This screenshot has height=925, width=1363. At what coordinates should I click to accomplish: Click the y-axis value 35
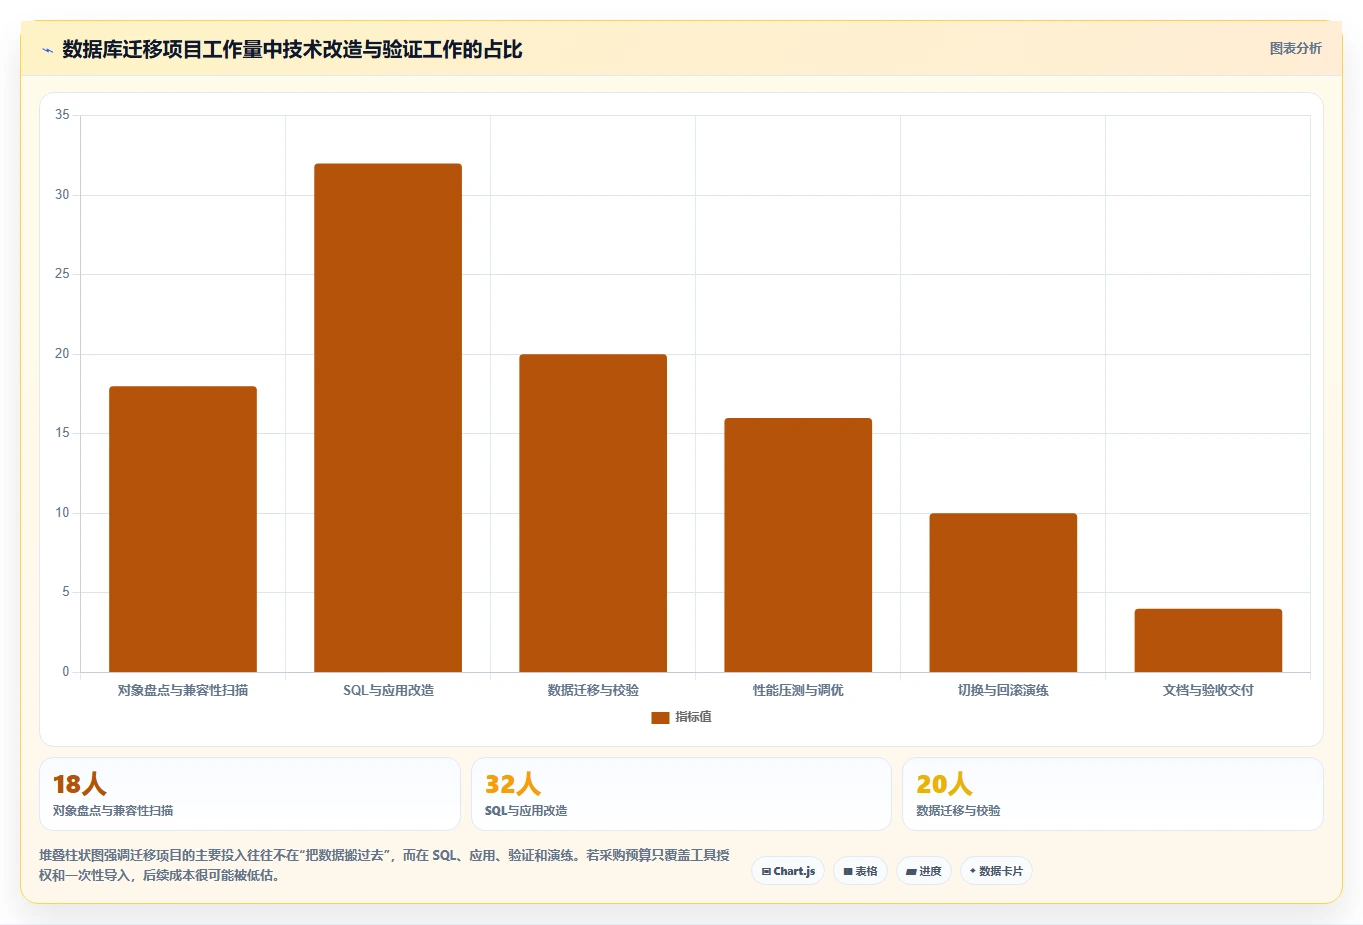(62, 115)
